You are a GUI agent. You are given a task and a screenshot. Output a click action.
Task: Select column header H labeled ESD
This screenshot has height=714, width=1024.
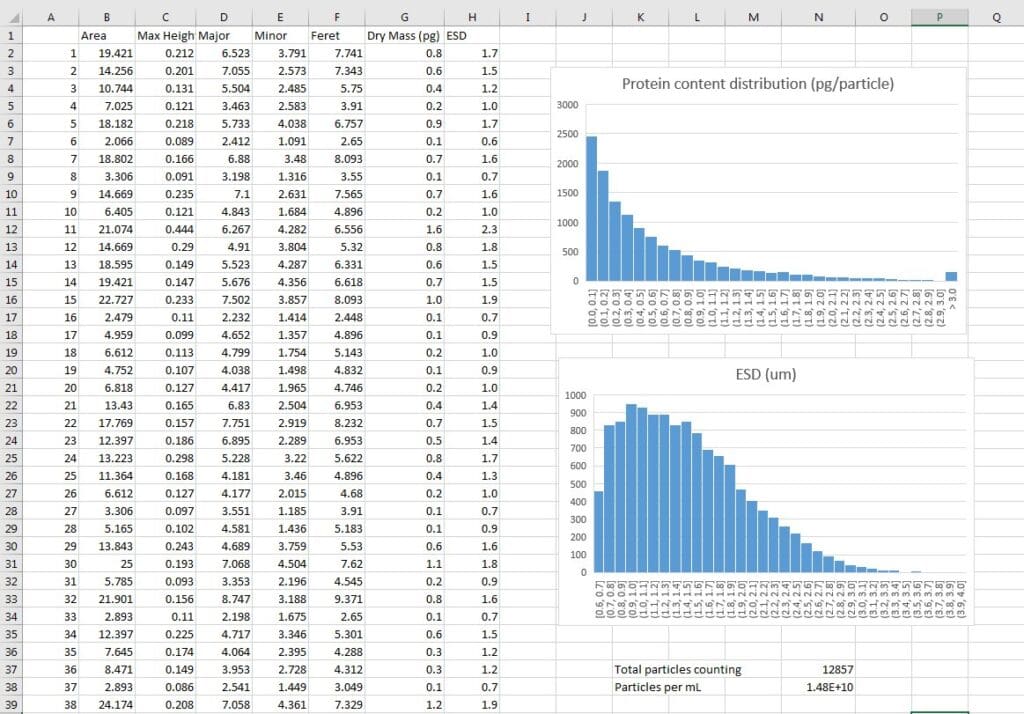[x=472, y=17]
